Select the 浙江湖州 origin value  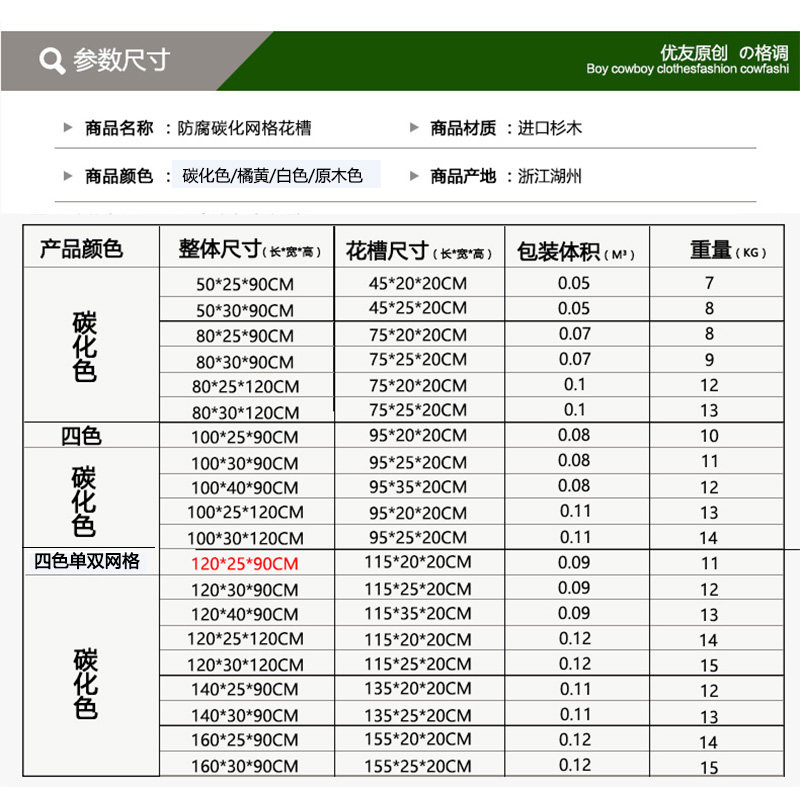tap(549, 176)
